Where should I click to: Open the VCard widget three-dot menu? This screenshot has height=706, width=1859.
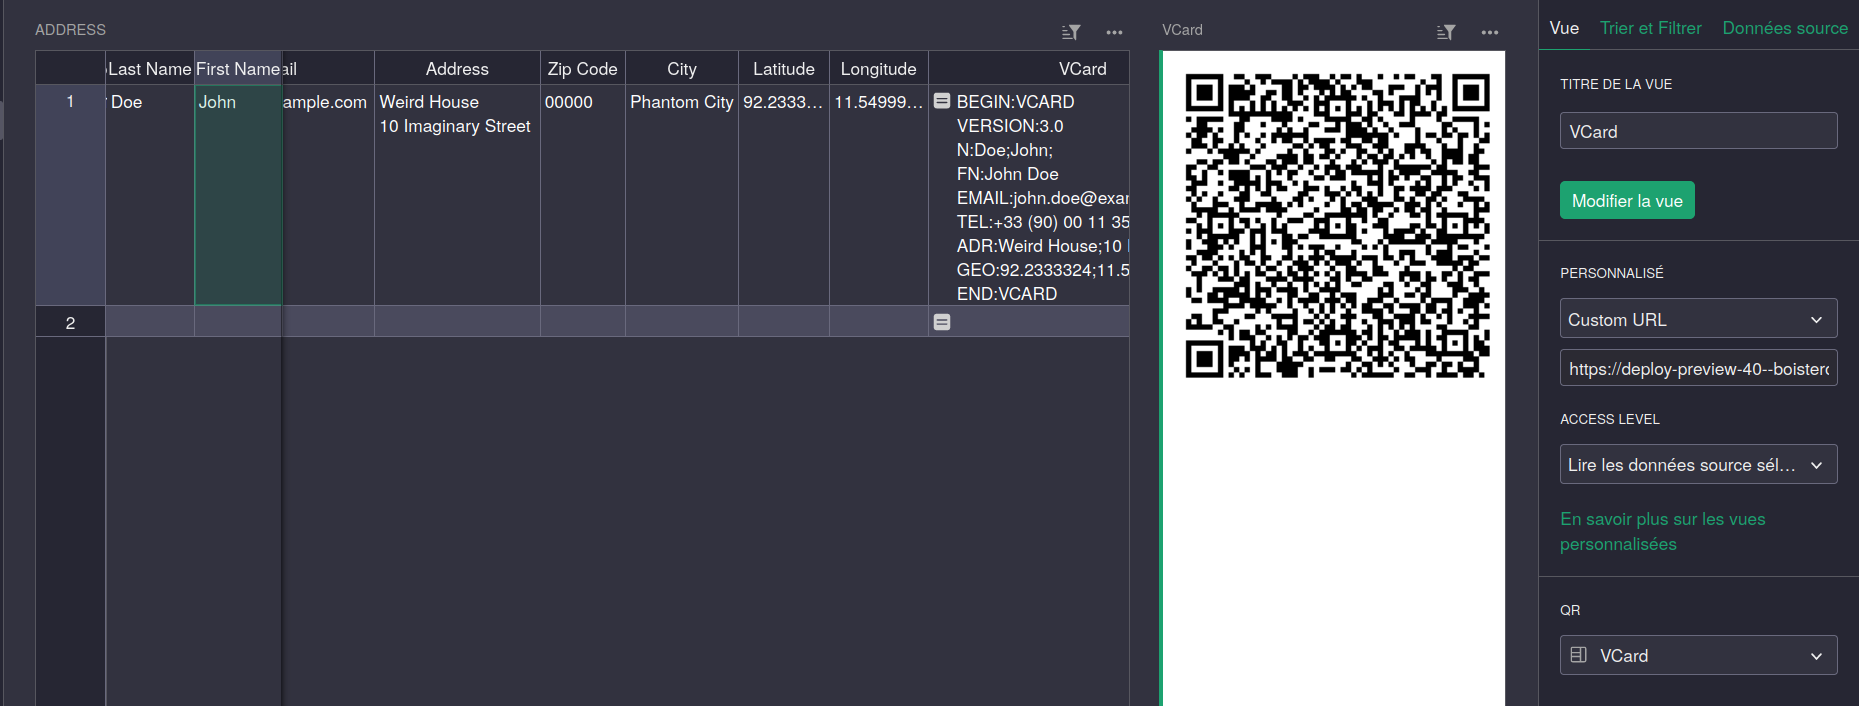1490,32
